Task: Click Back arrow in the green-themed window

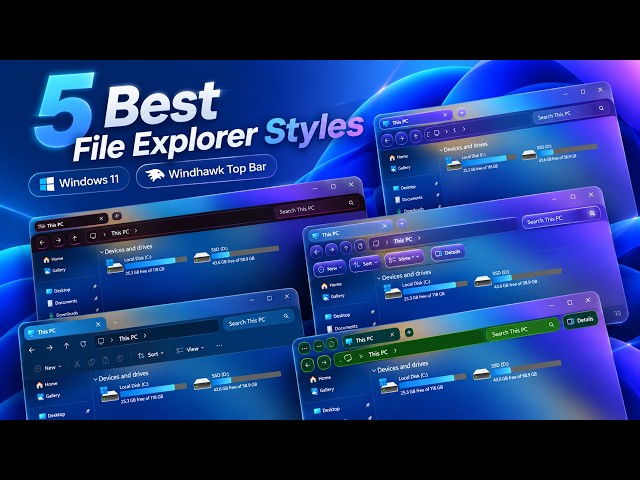Action: [x=307, y=364]
